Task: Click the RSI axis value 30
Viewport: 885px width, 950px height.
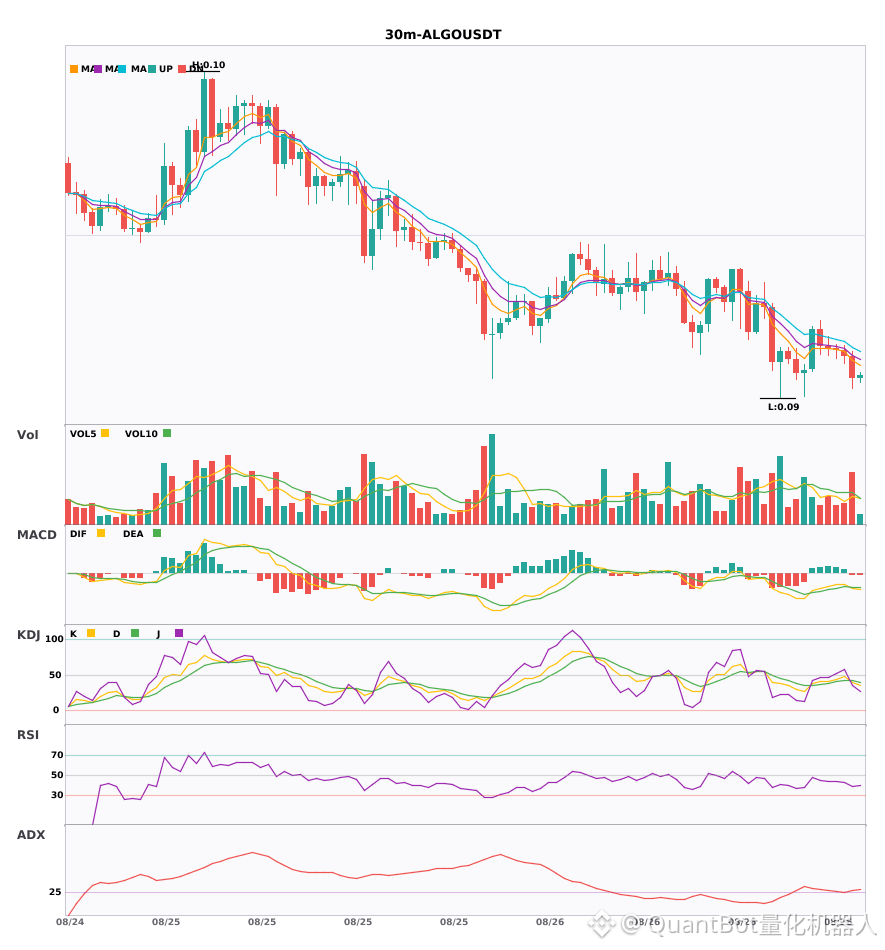Action: click(x=57, y=795)
